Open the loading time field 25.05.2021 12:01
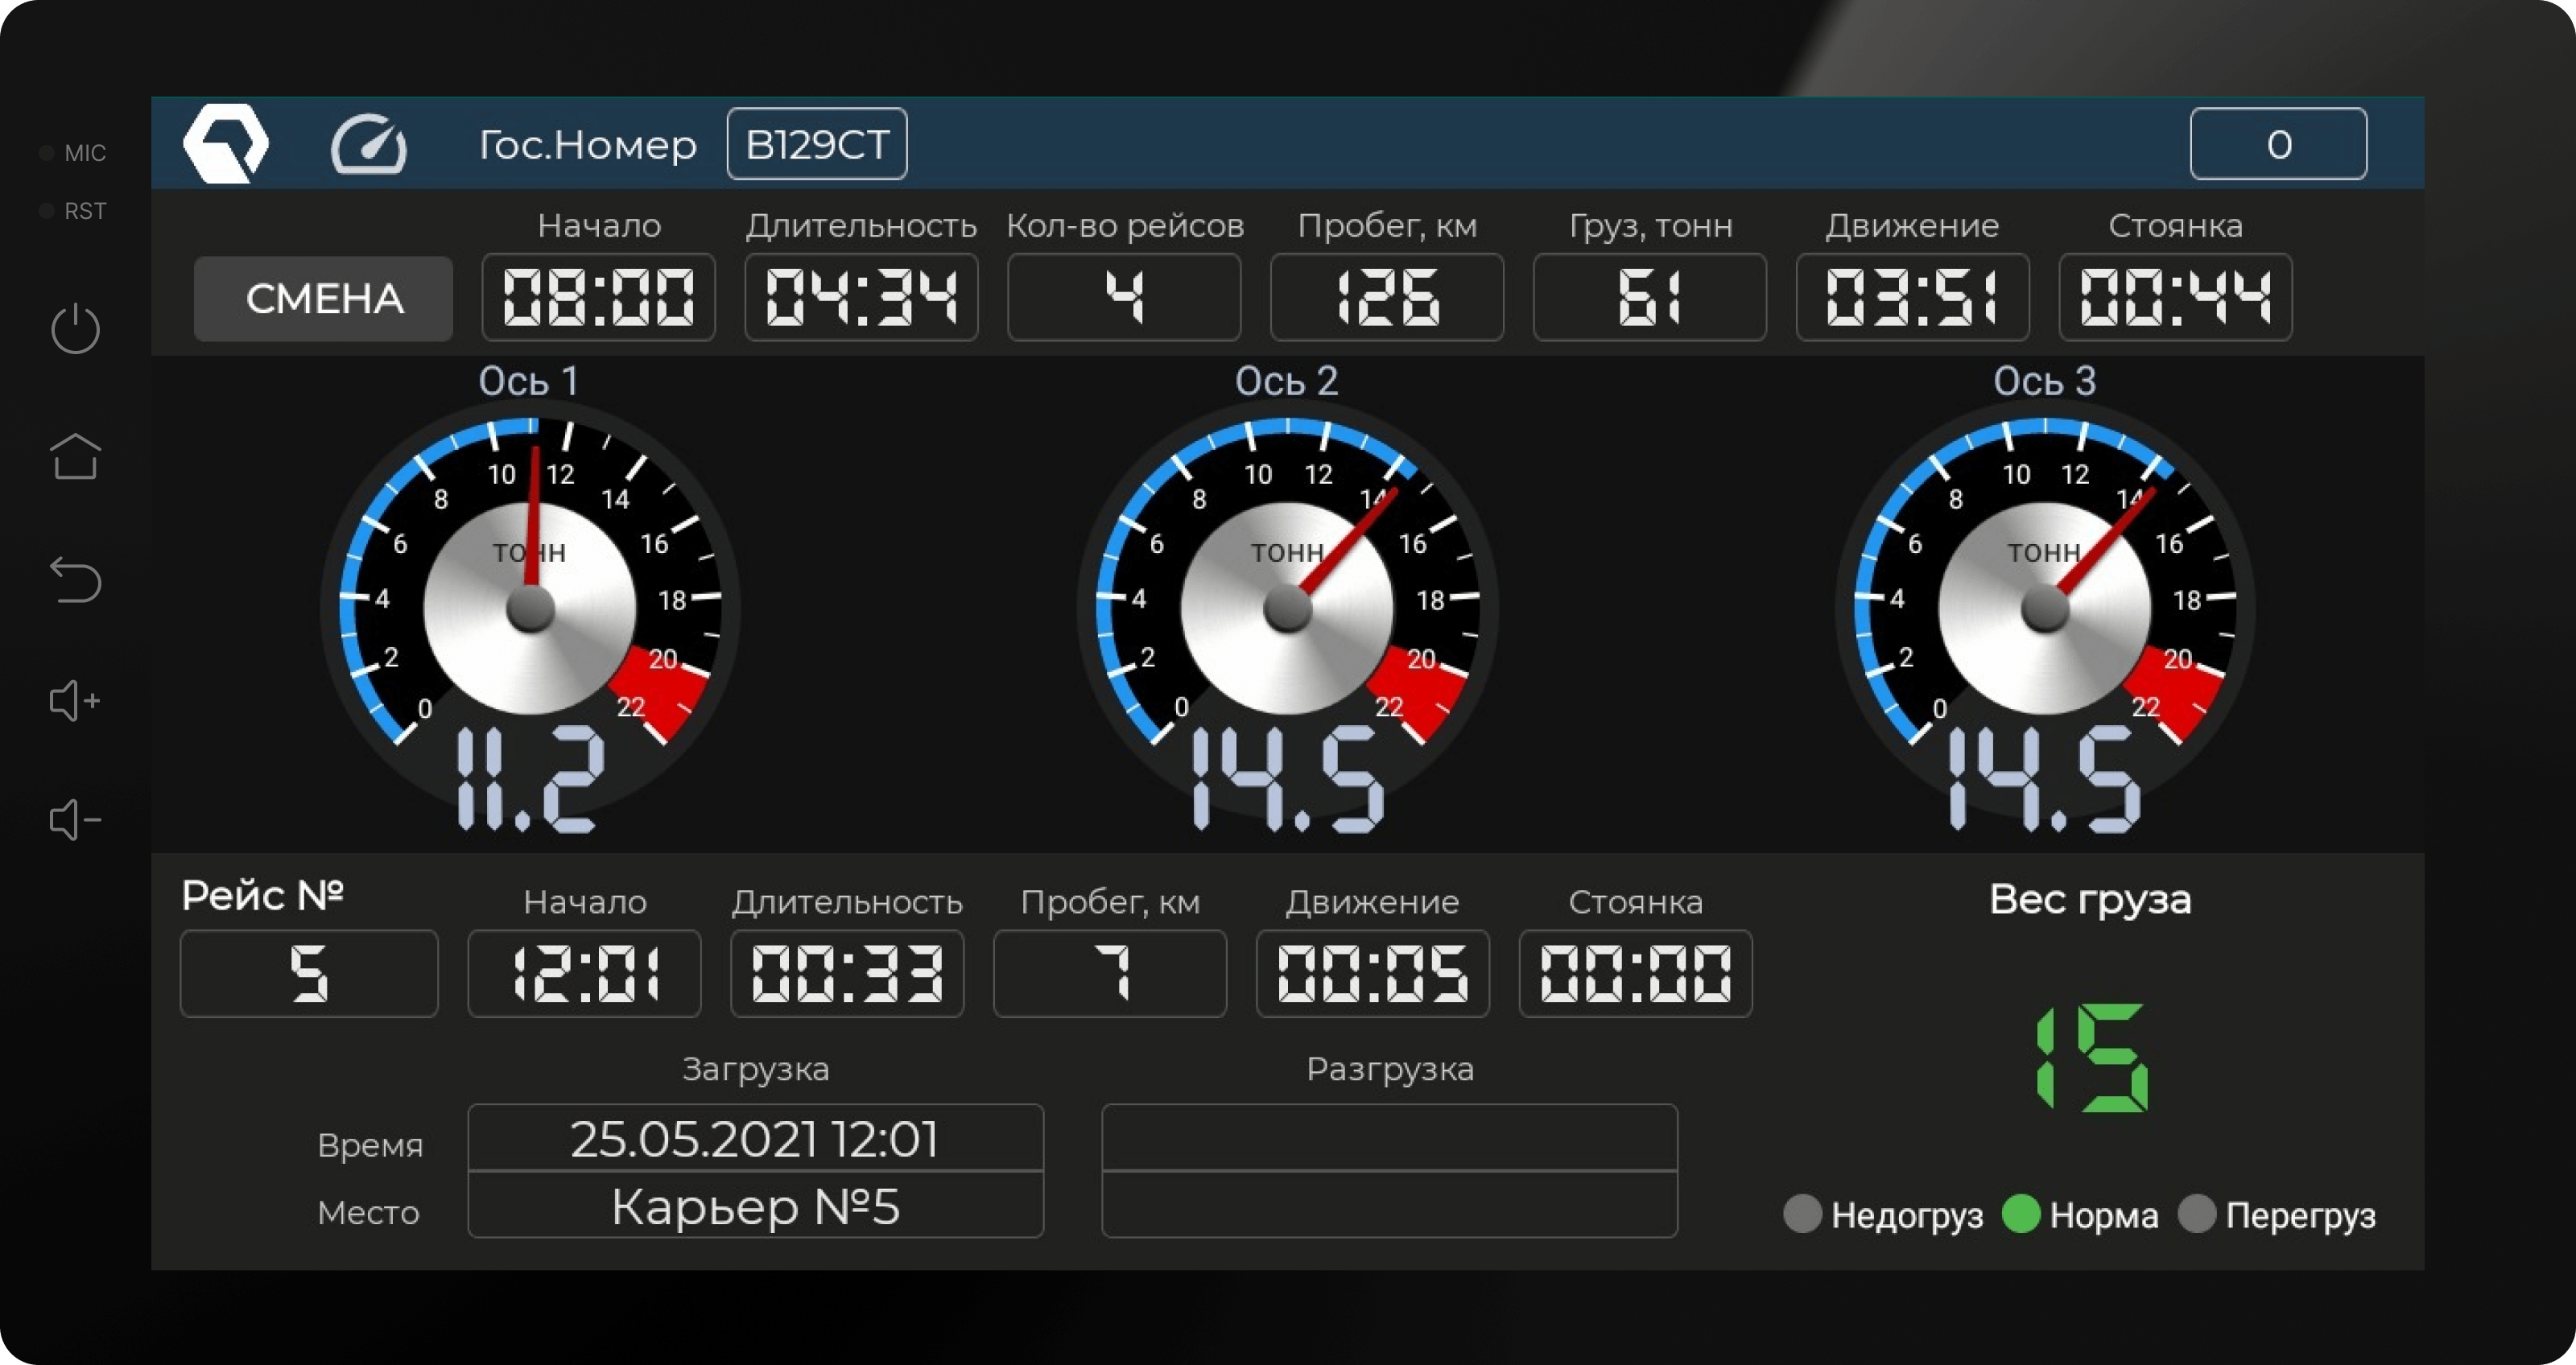 coord(755,1138)
